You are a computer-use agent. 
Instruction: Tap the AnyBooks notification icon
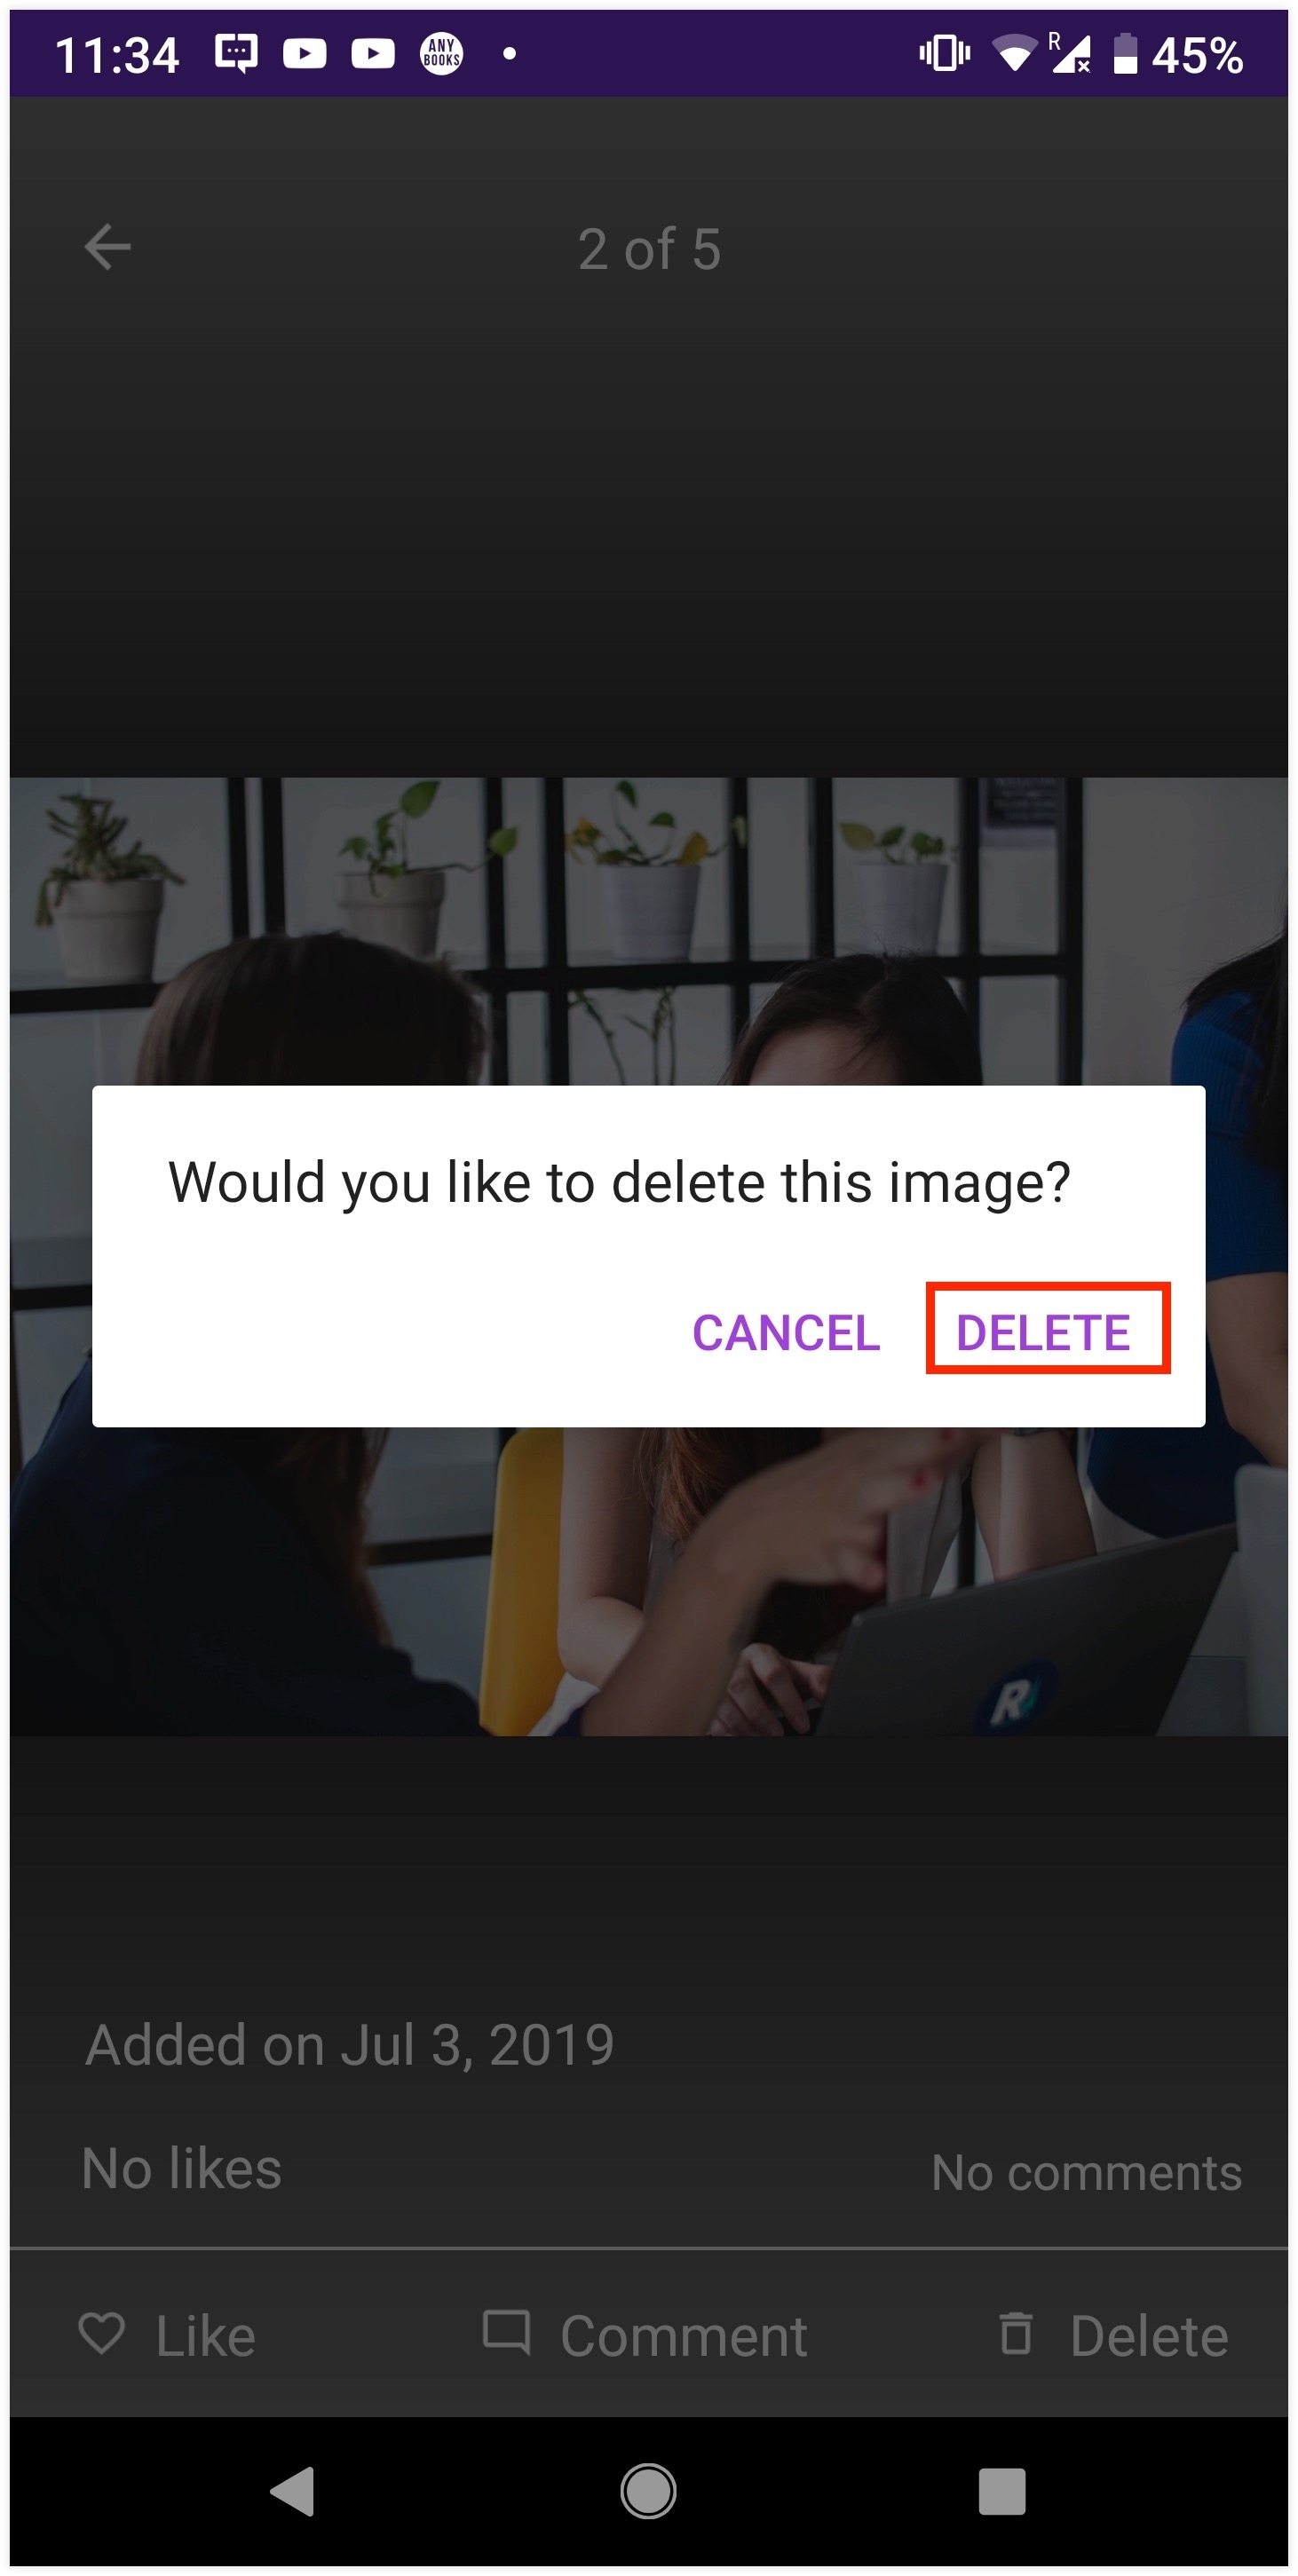(441, 53)
